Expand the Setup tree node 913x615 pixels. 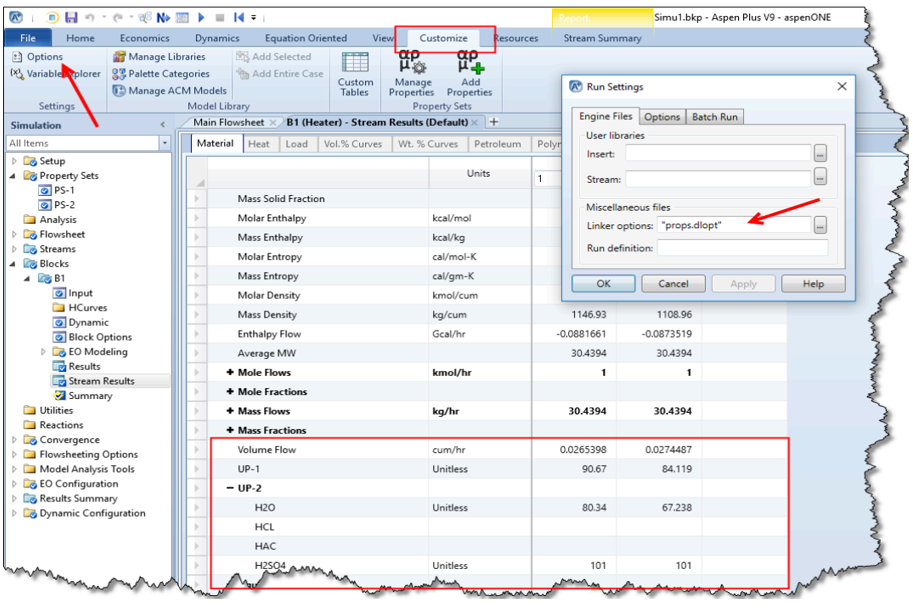15,161
